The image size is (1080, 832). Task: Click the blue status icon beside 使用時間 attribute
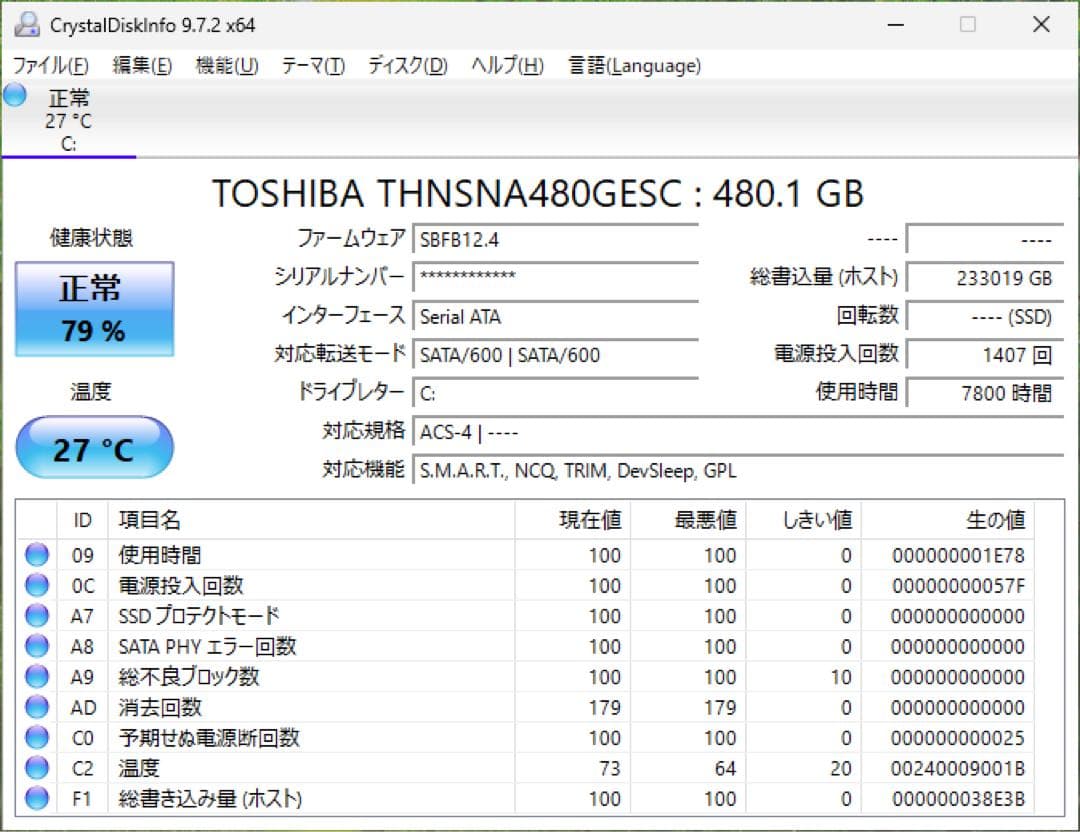pyautogui.click(x=35, y=555)
